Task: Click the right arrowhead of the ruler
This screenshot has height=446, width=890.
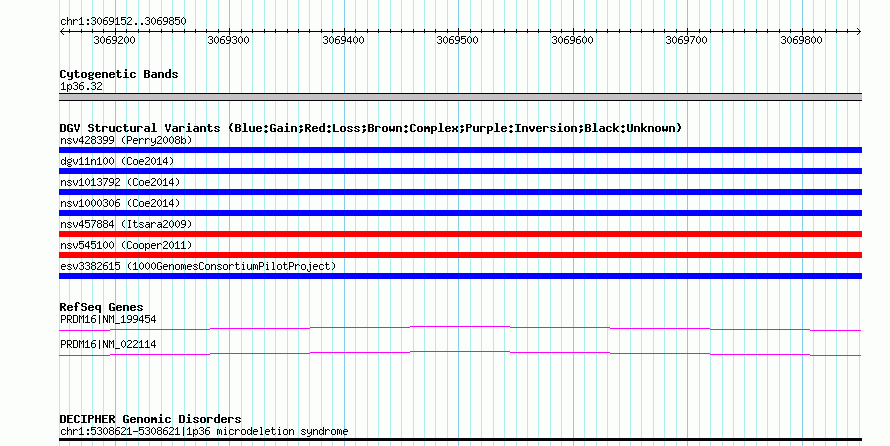Action: coord(859,32)
